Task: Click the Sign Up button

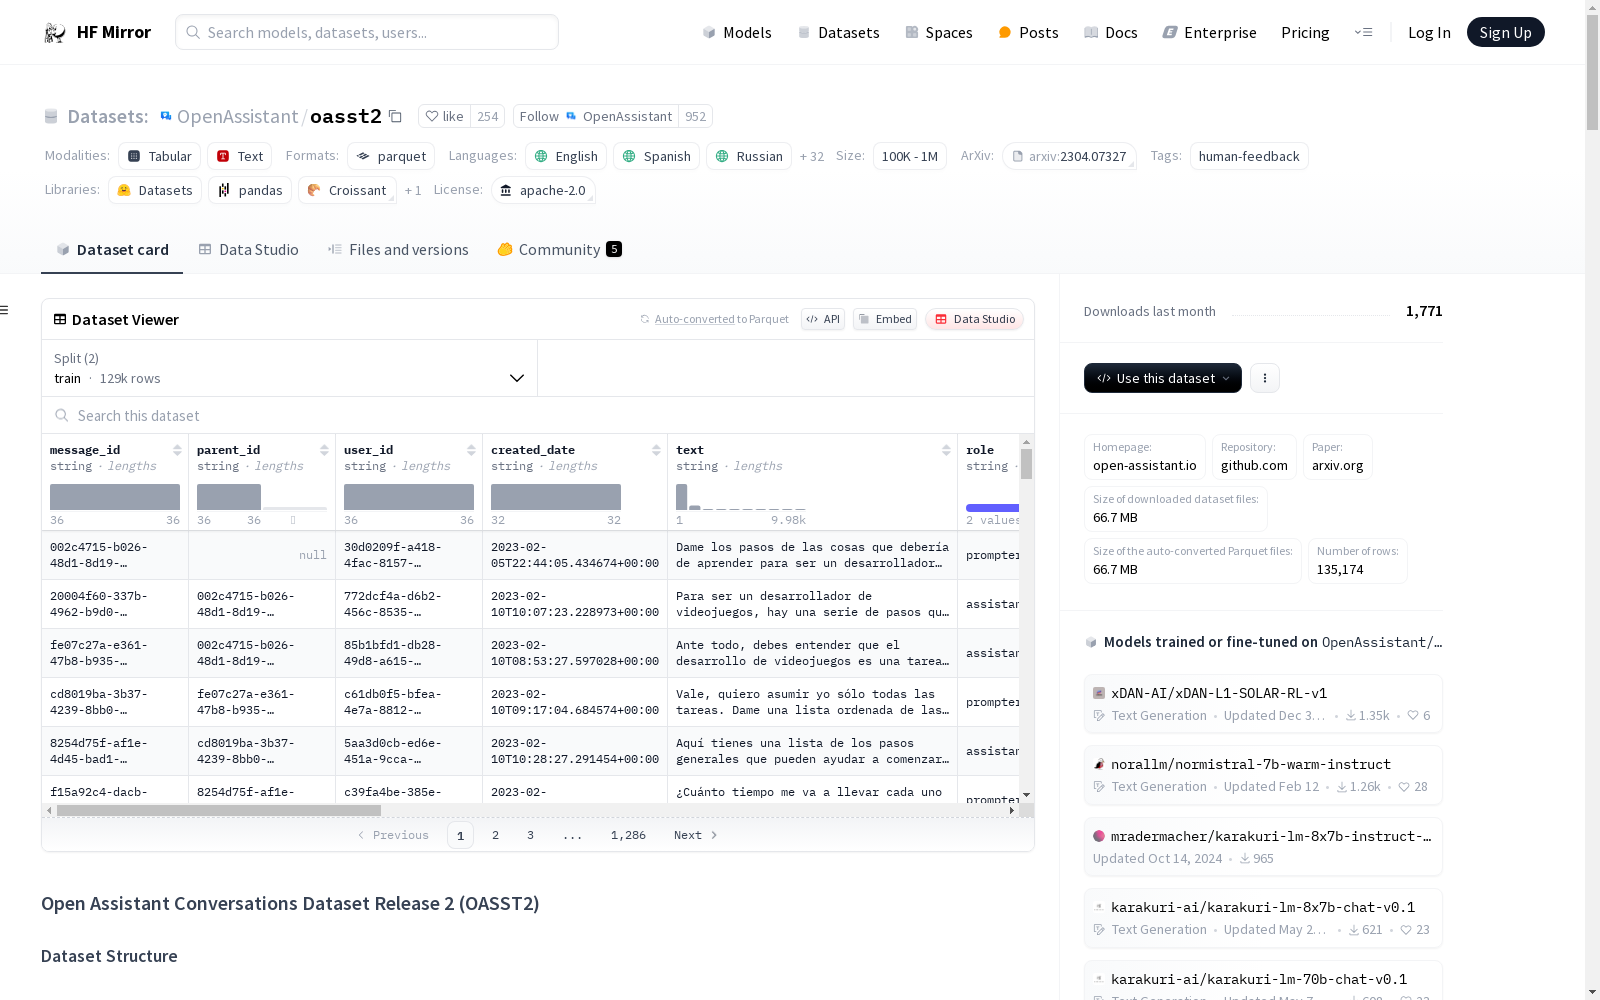Action: click(x=1505, y=32)
